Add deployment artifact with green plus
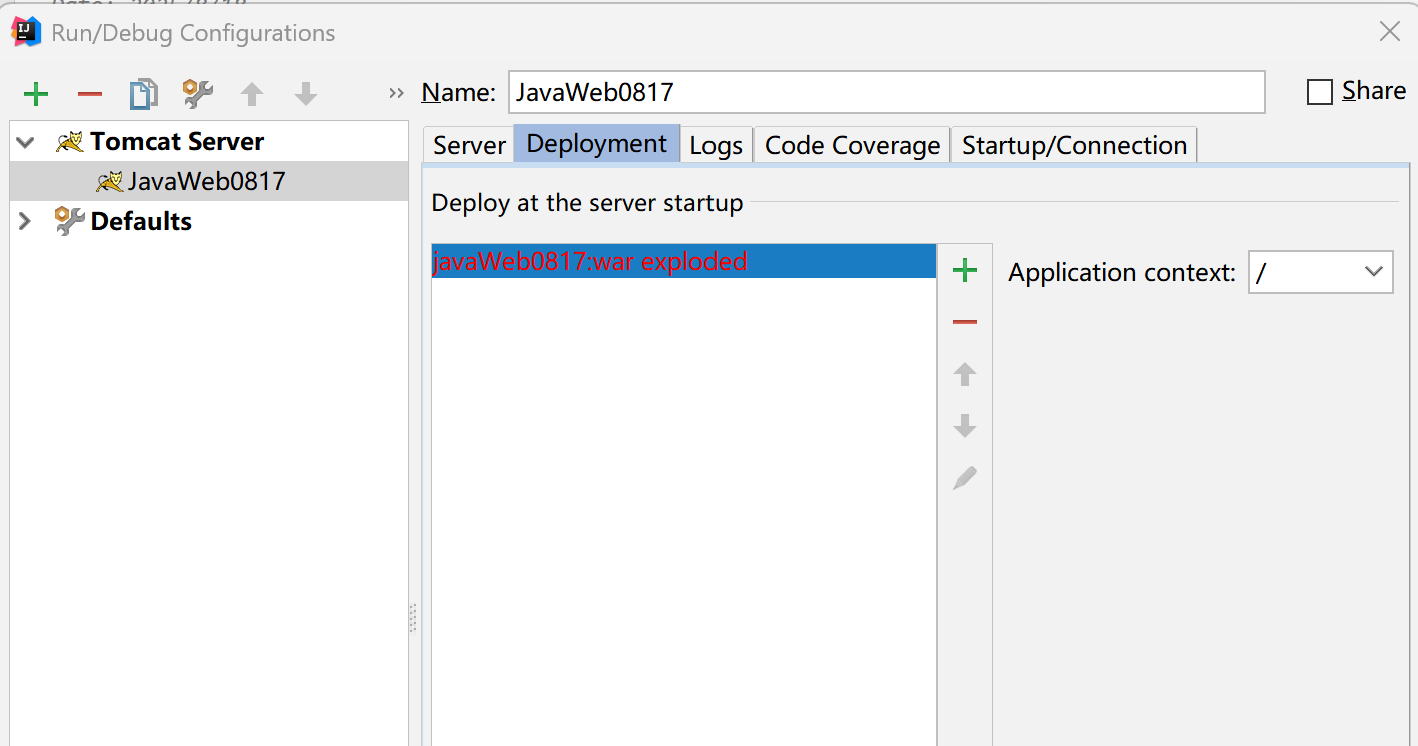The image size is (1418, 746). coord(965,270)
